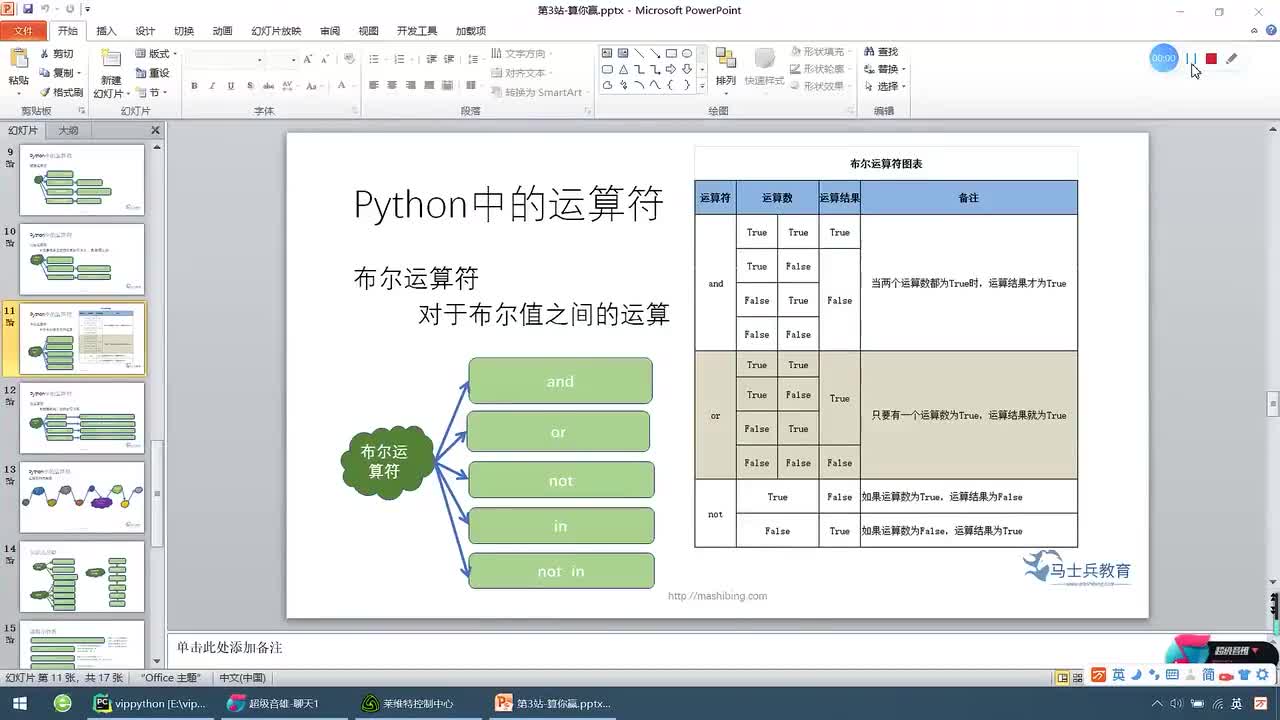The image size is (1280, 720).
Task: Pause the screen recording
Action: point(1190,59)
